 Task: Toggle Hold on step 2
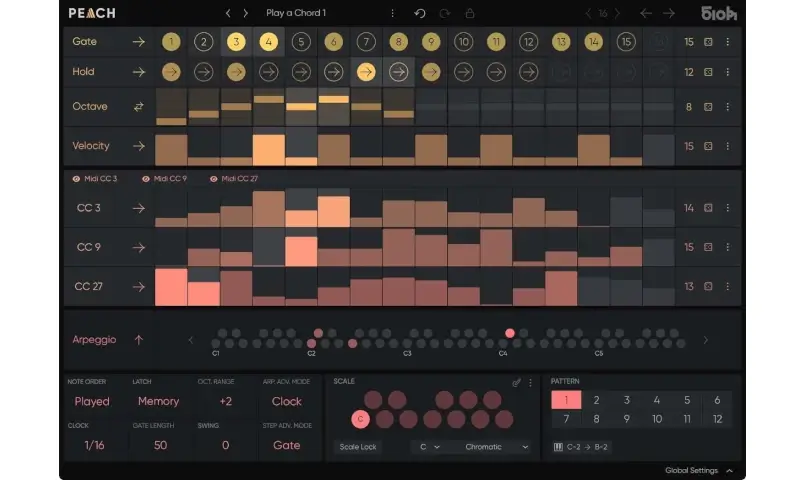tap(204, 72)
